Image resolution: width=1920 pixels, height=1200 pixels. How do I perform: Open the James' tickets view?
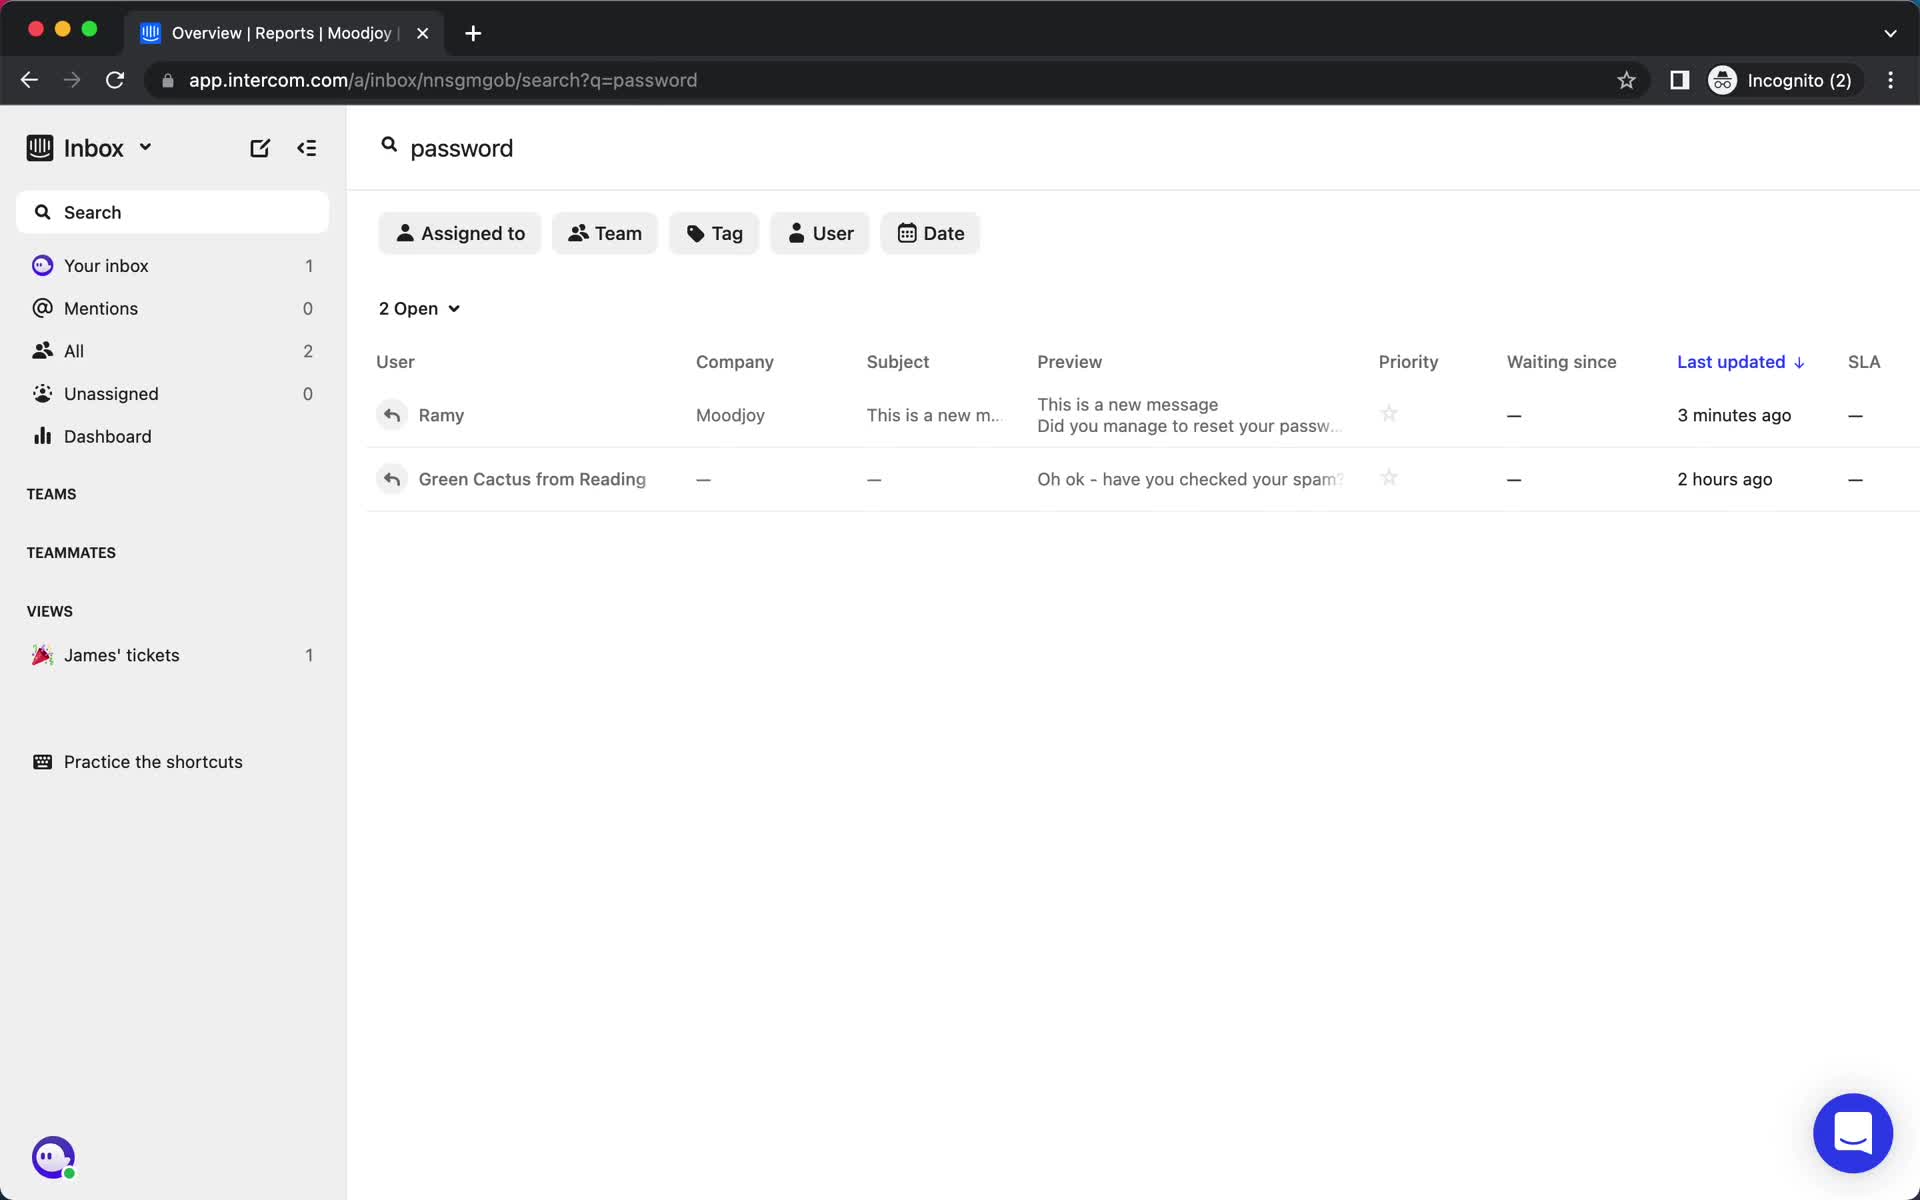point(120,655)
